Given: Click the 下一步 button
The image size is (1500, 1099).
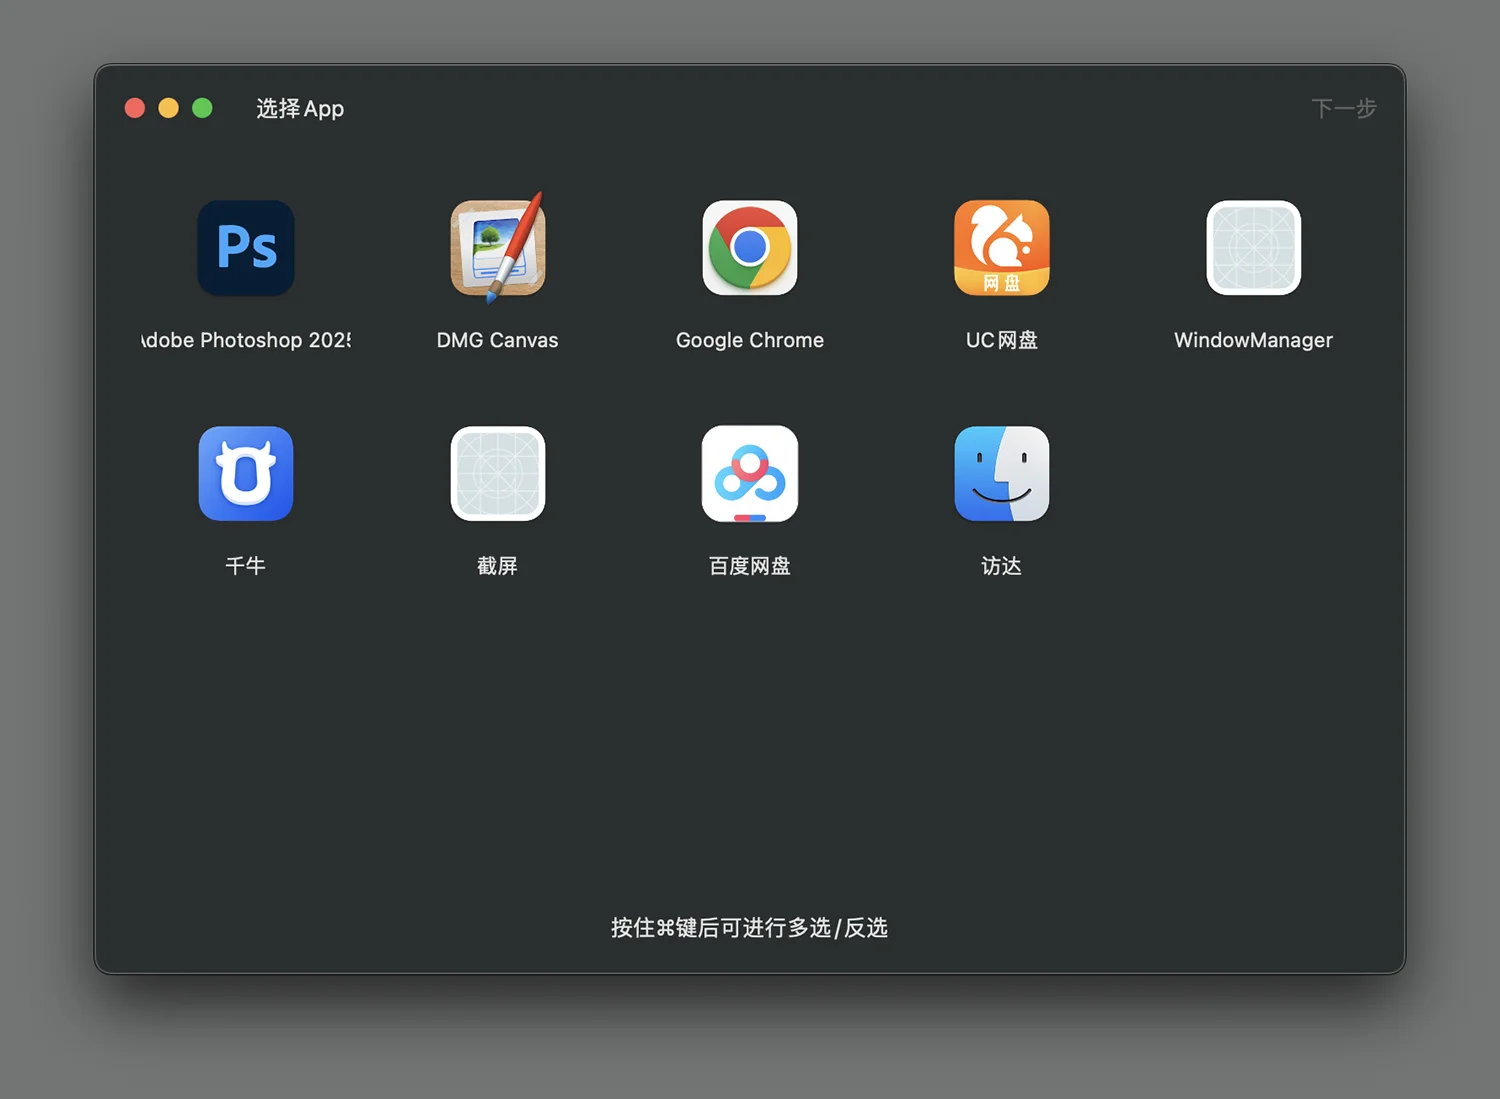Looking at the screenshot, I should point(1344,108).
